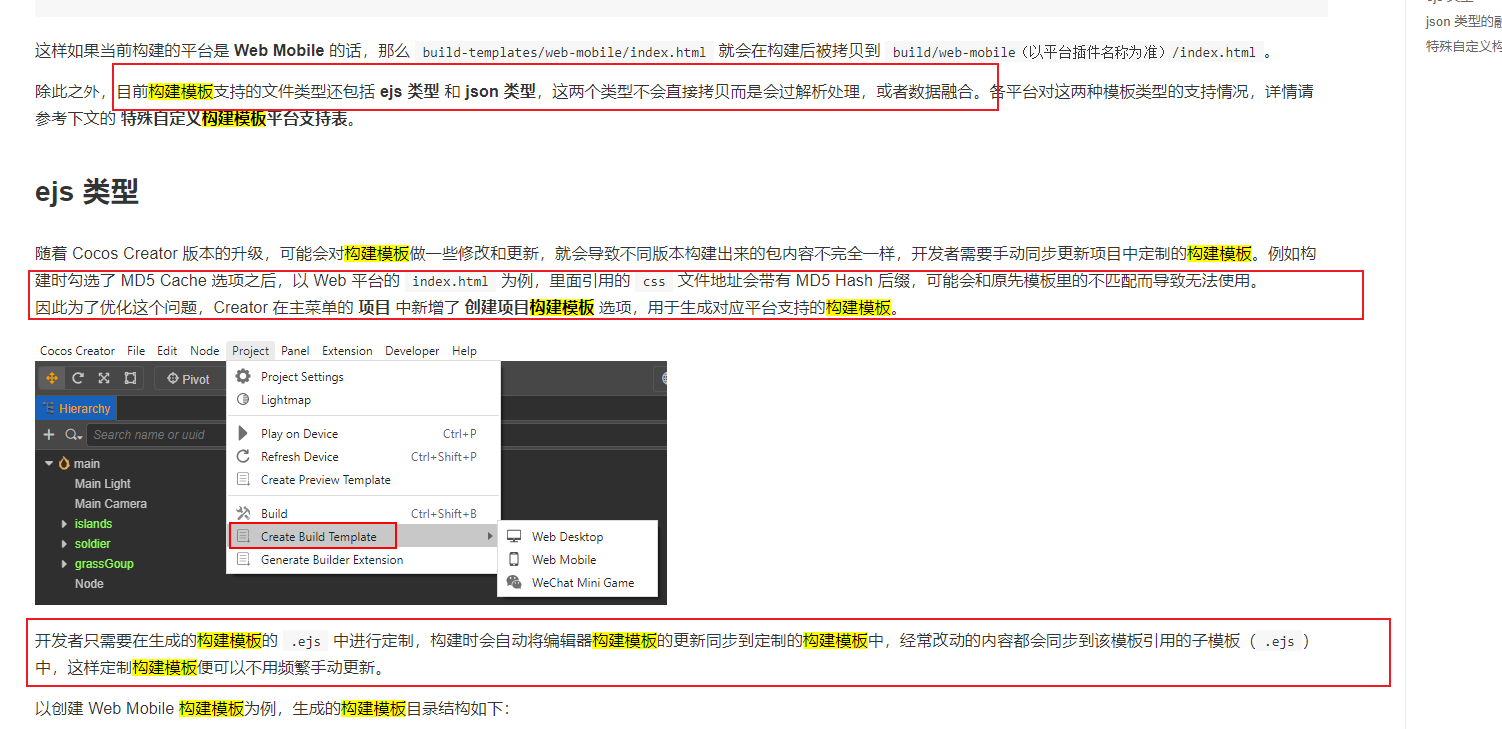1502x729 pixels.
Task: Open the Cocos Creator menu
Action: coord(77,351)
